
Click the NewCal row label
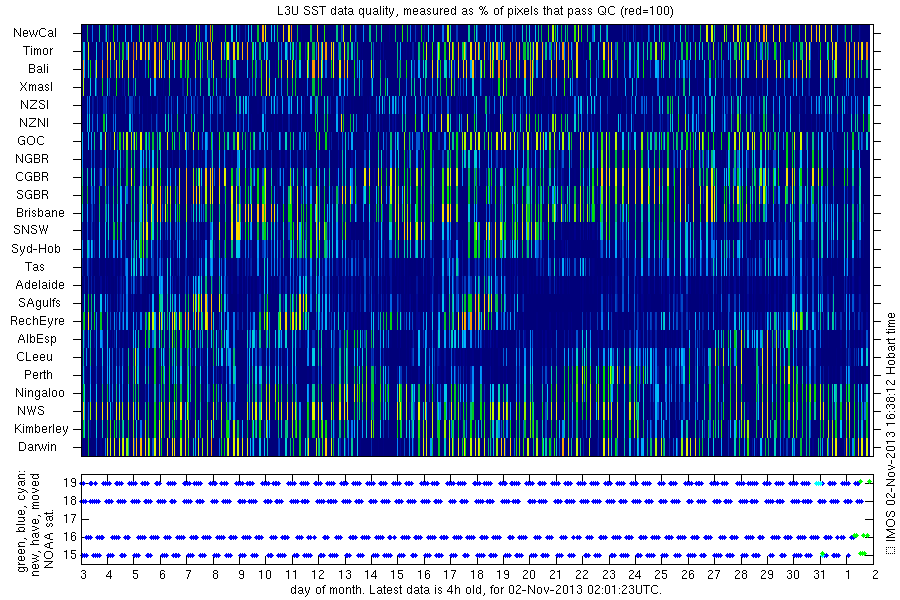[x=35, y=33]
